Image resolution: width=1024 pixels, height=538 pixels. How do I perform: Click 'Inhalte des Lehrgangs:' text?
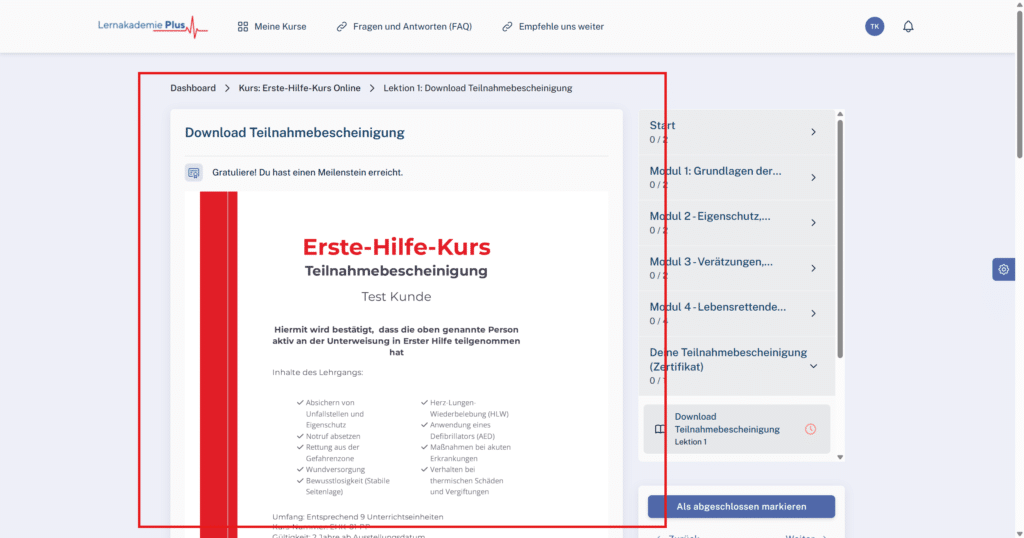317,372
